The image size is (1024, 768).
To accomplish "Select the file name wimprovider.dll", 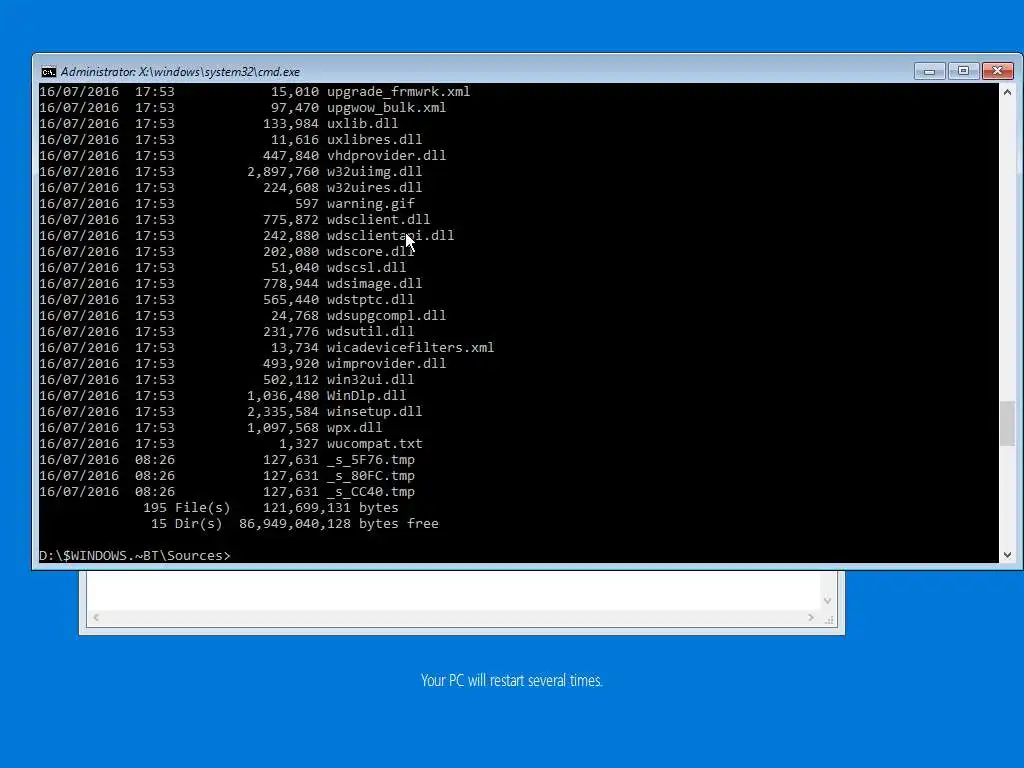I will click(387, 364).
